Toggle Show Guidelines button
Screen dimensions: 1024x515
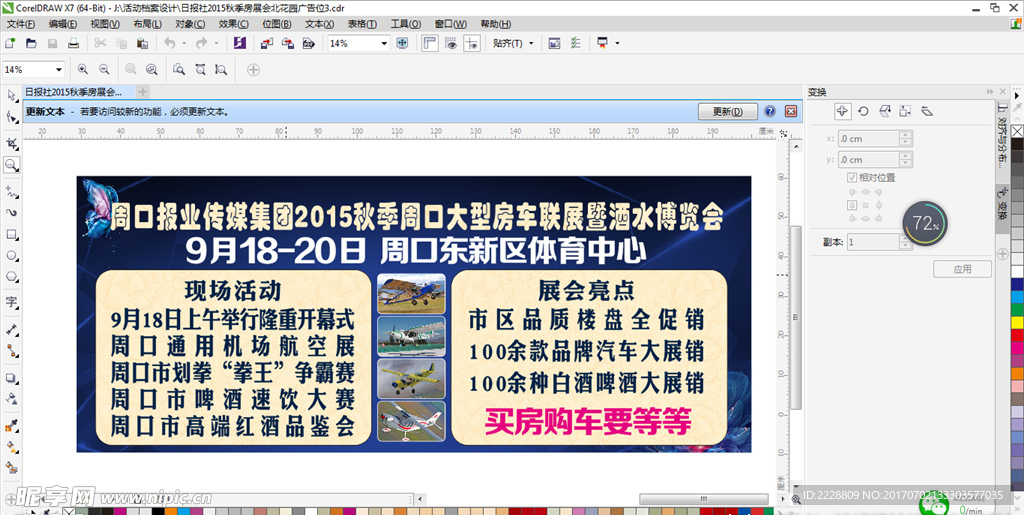tap(472, 43)
